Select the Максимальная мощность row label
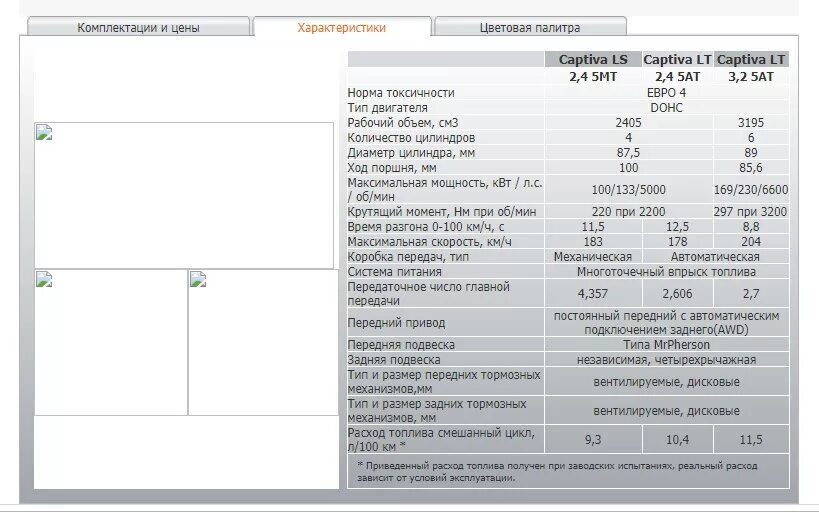This screenshot has width=819, height=517. tap(445, 190)
